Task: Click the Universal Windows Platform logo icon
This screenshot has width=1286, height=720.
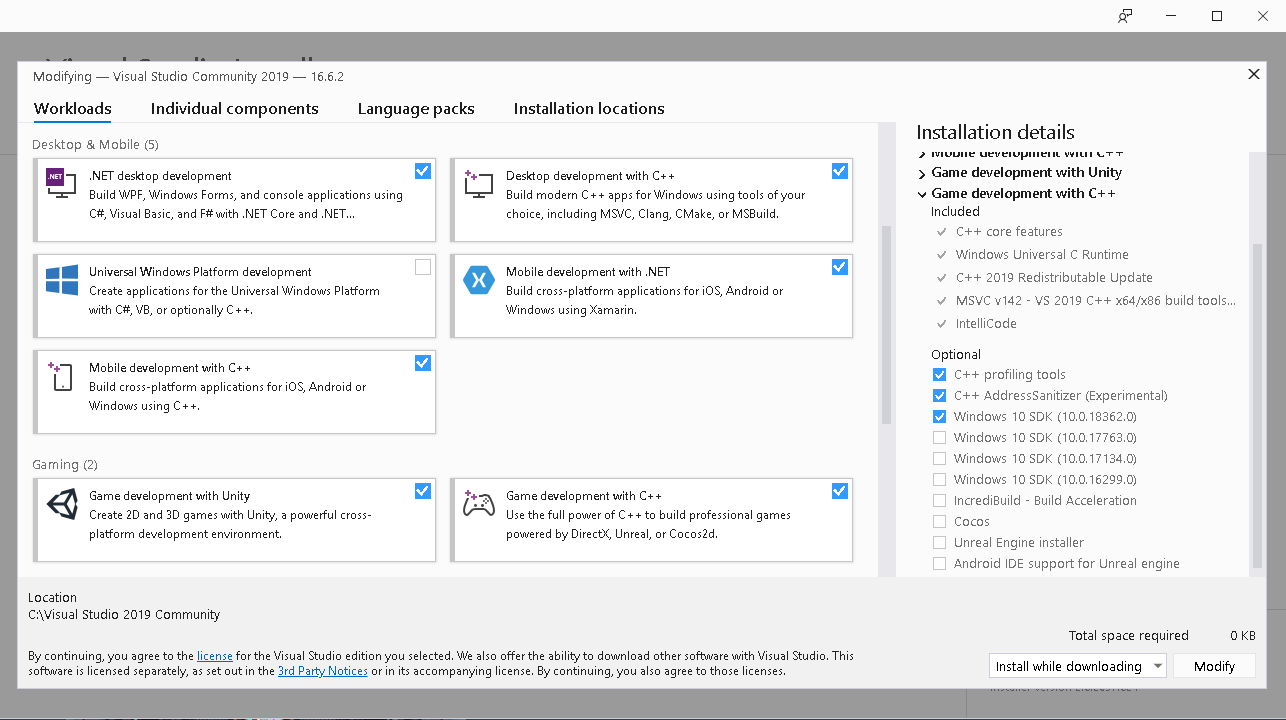Action: (x=61, y=280)
